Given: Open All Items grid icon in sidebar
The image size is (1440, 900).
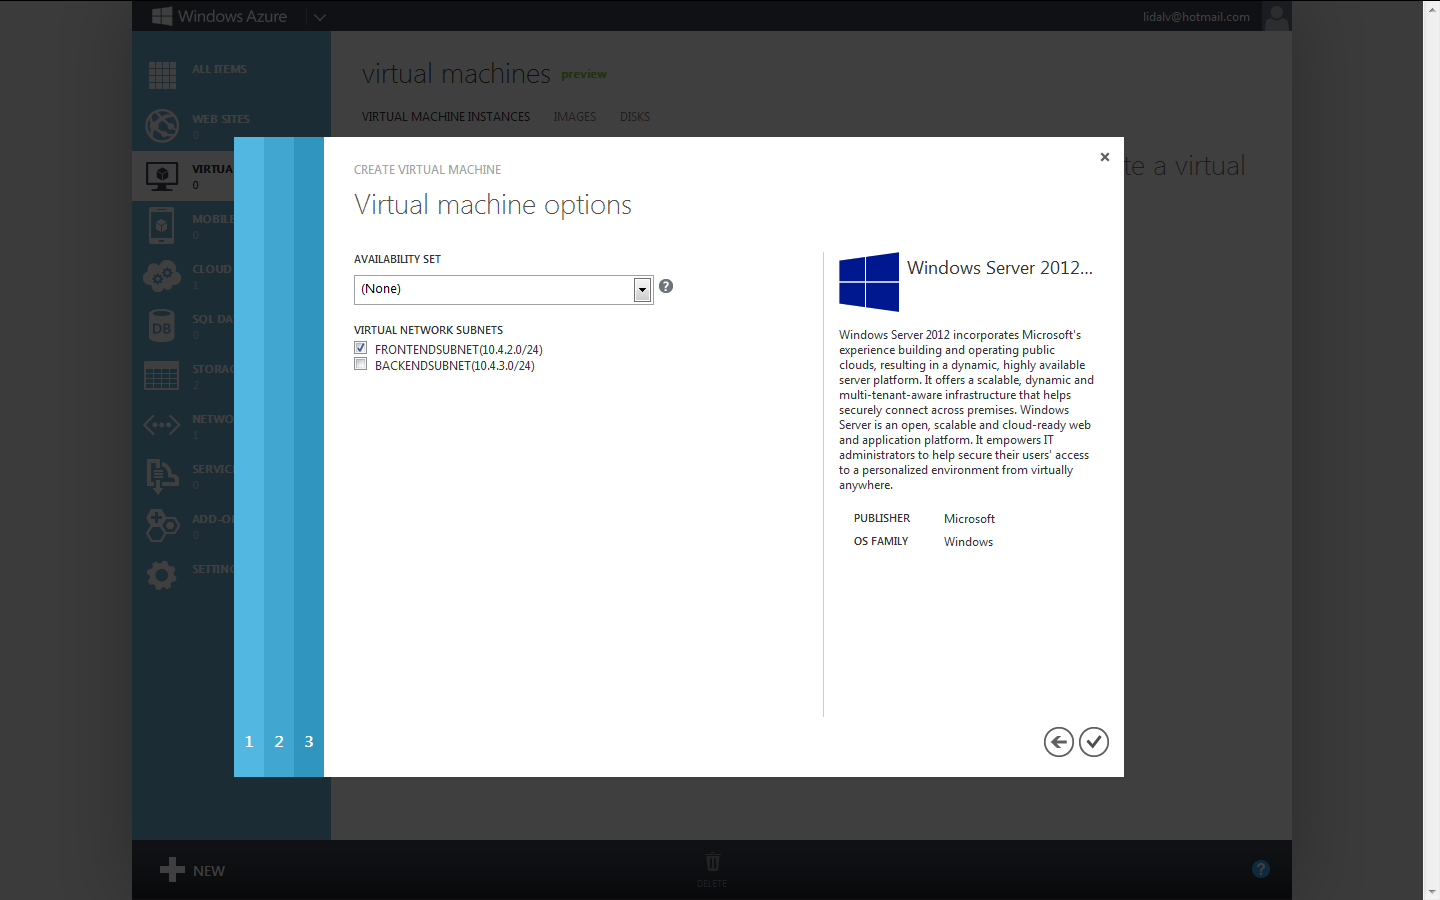Looking at the screenshot, I should tap(162, 75).
